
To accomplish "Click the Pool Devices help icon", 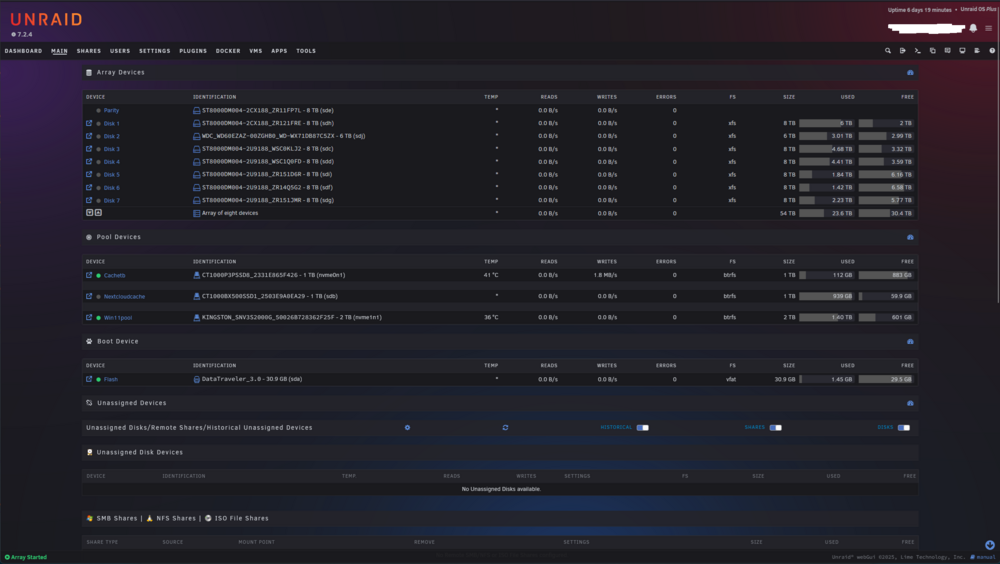I will pos(910,237).
